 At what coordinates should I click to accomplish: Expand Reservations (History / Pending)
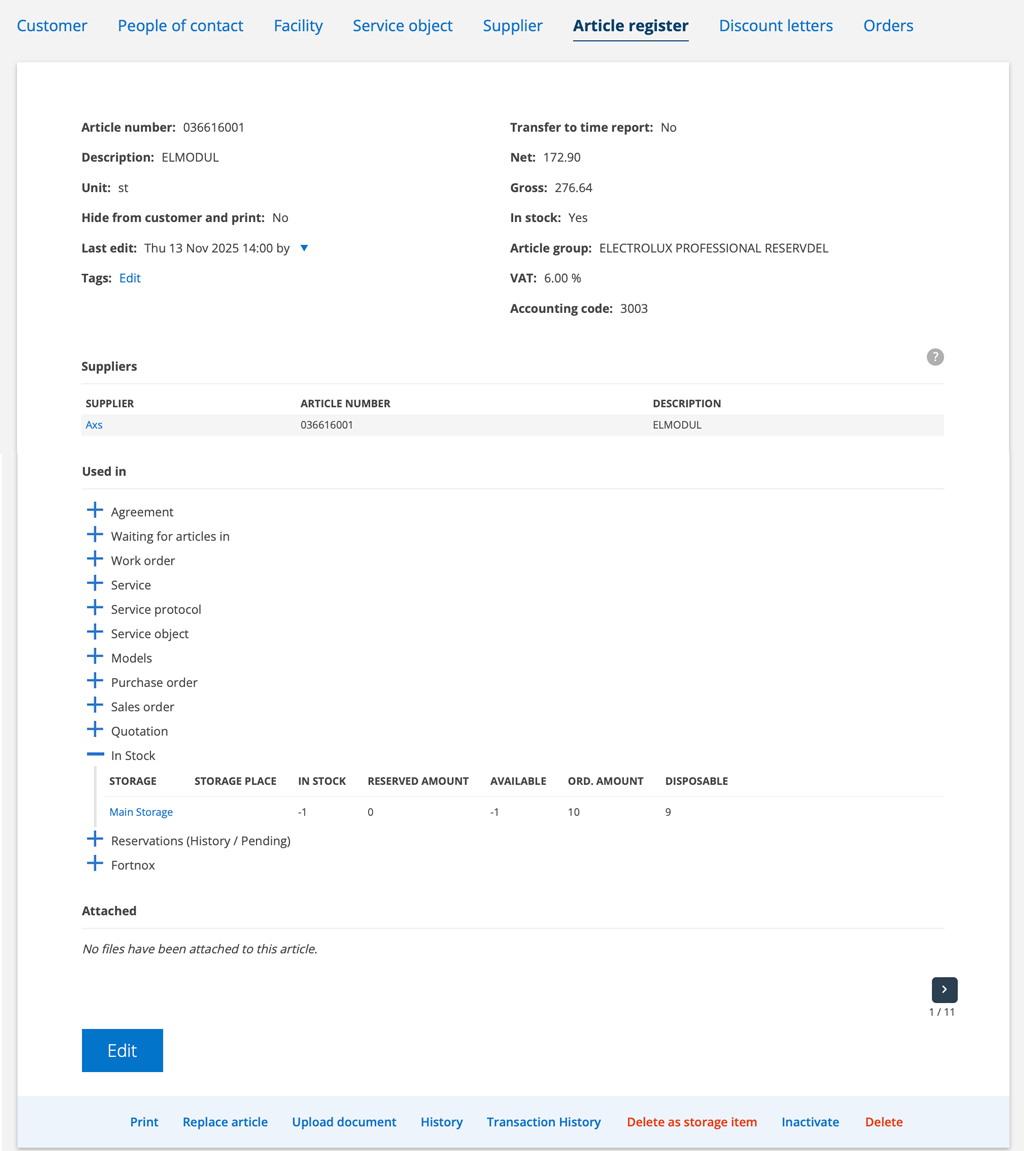pyautogui.click(x=95, y=840)
